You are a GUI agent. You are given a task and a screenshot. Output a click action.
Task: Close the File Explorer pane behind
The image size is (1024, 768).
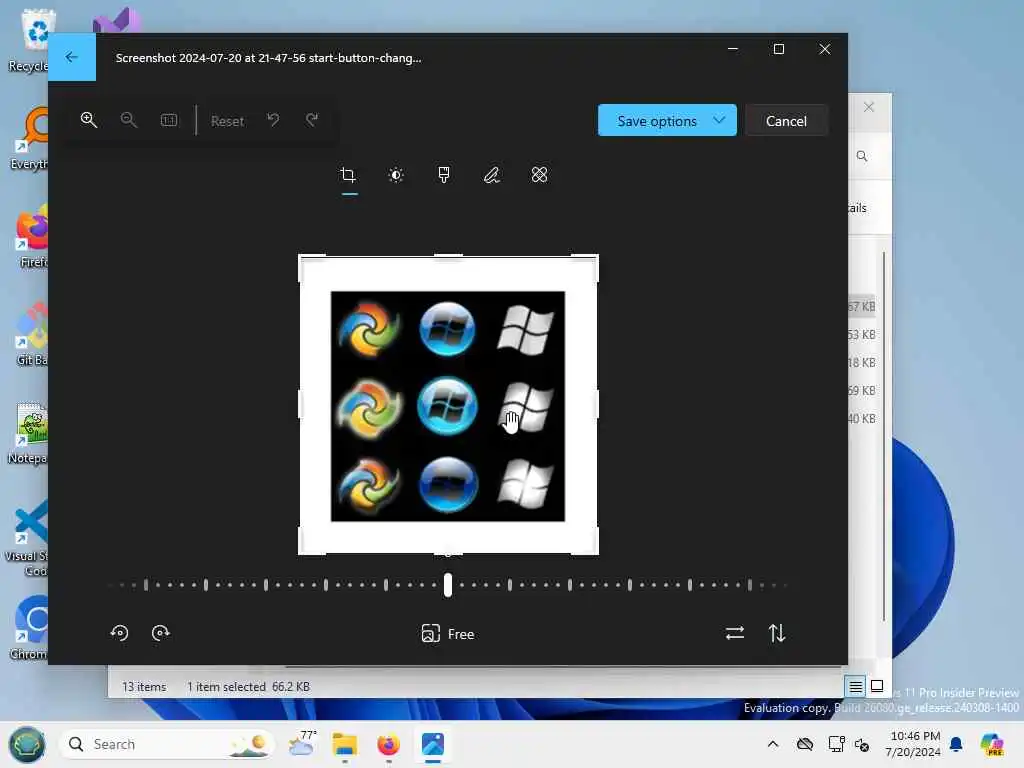click(x=869, y=107)
